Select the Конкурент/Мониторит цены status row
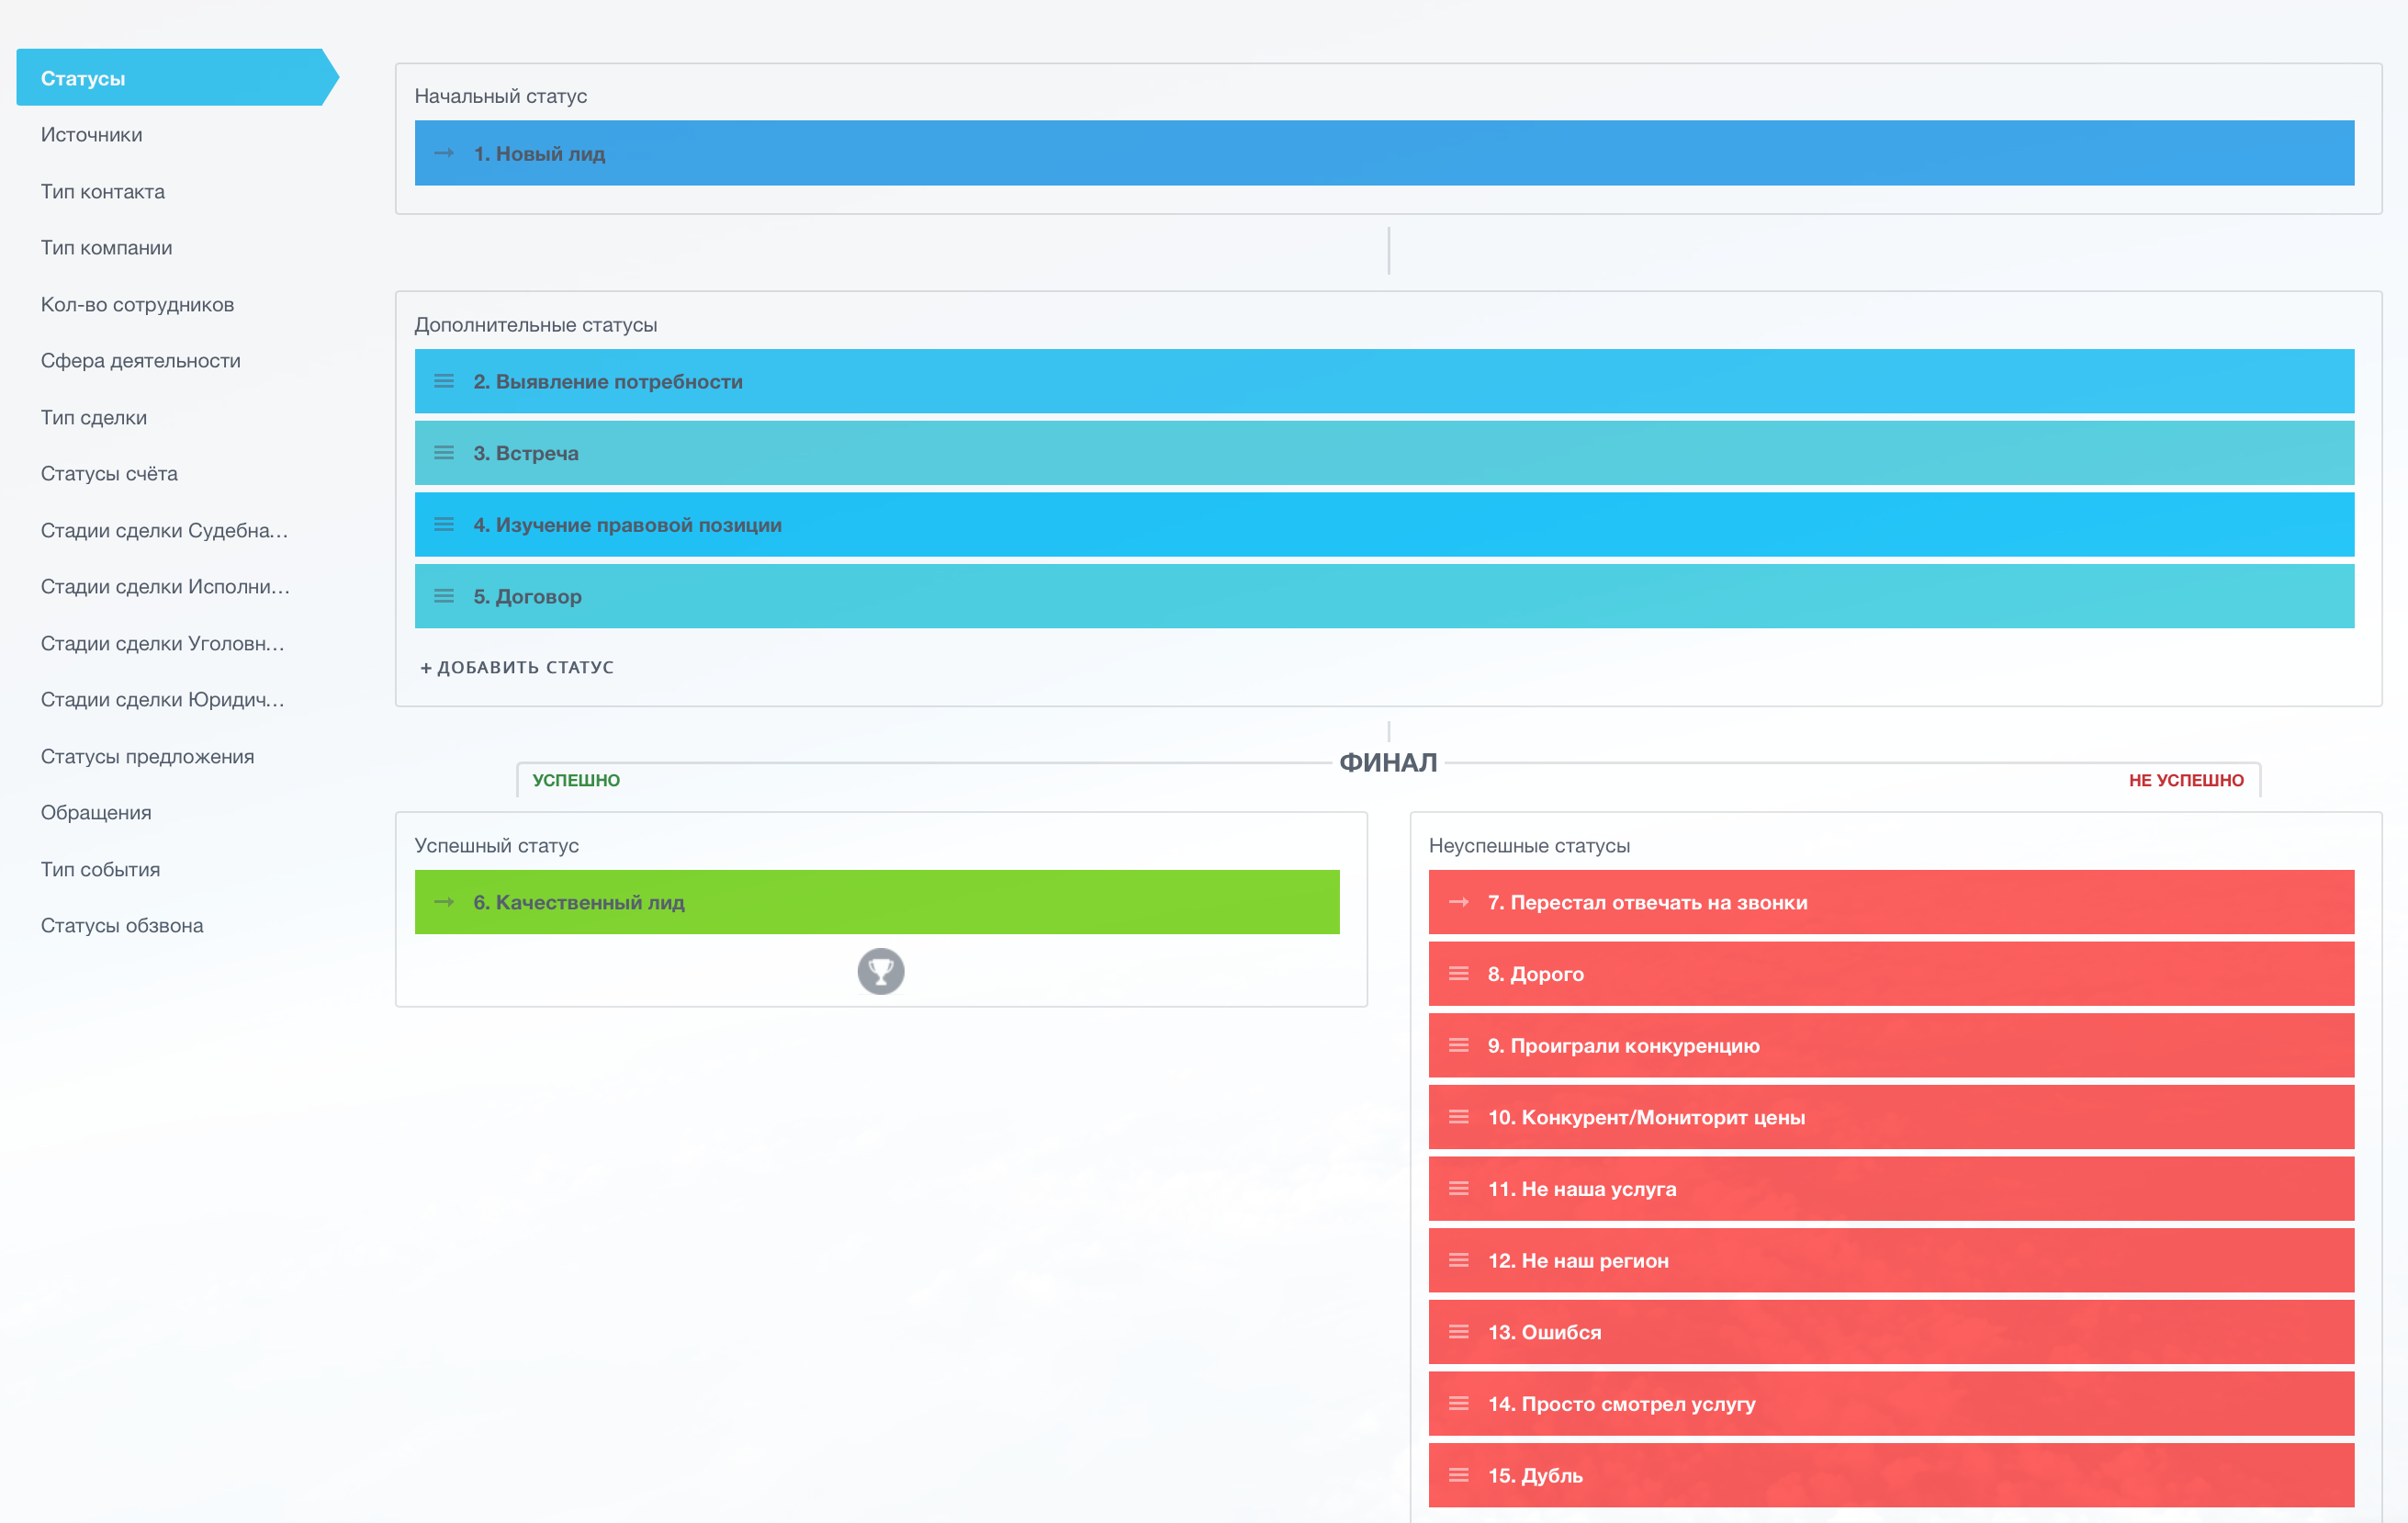The height and width of the screenshot is (1523, 2408). pos(1890,1117)
